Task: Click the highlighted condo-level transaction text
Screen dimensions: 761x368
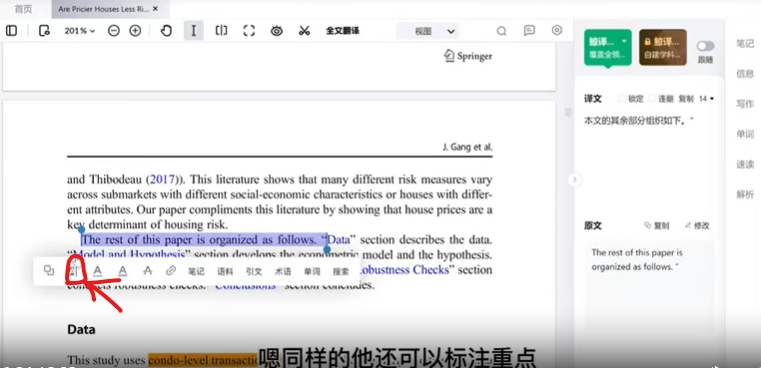Action: (x=203, y=360)
